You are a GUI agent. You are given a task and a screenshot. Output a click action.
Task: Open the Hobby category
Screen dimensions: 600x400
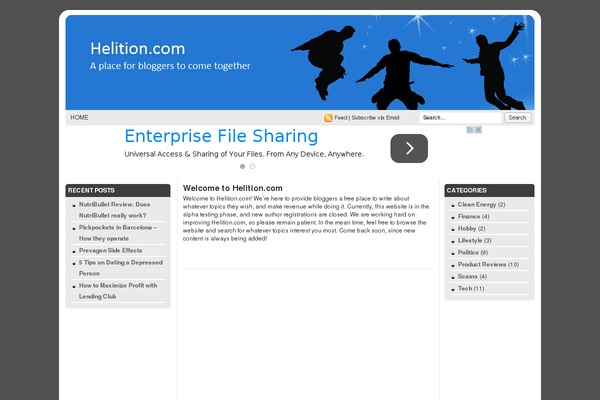point(467,229)
